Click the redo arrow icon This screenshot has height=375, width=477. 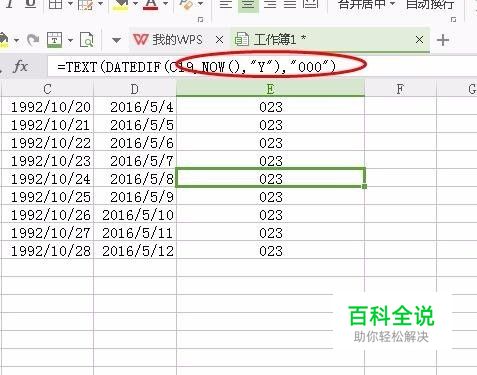coord(33,40)
